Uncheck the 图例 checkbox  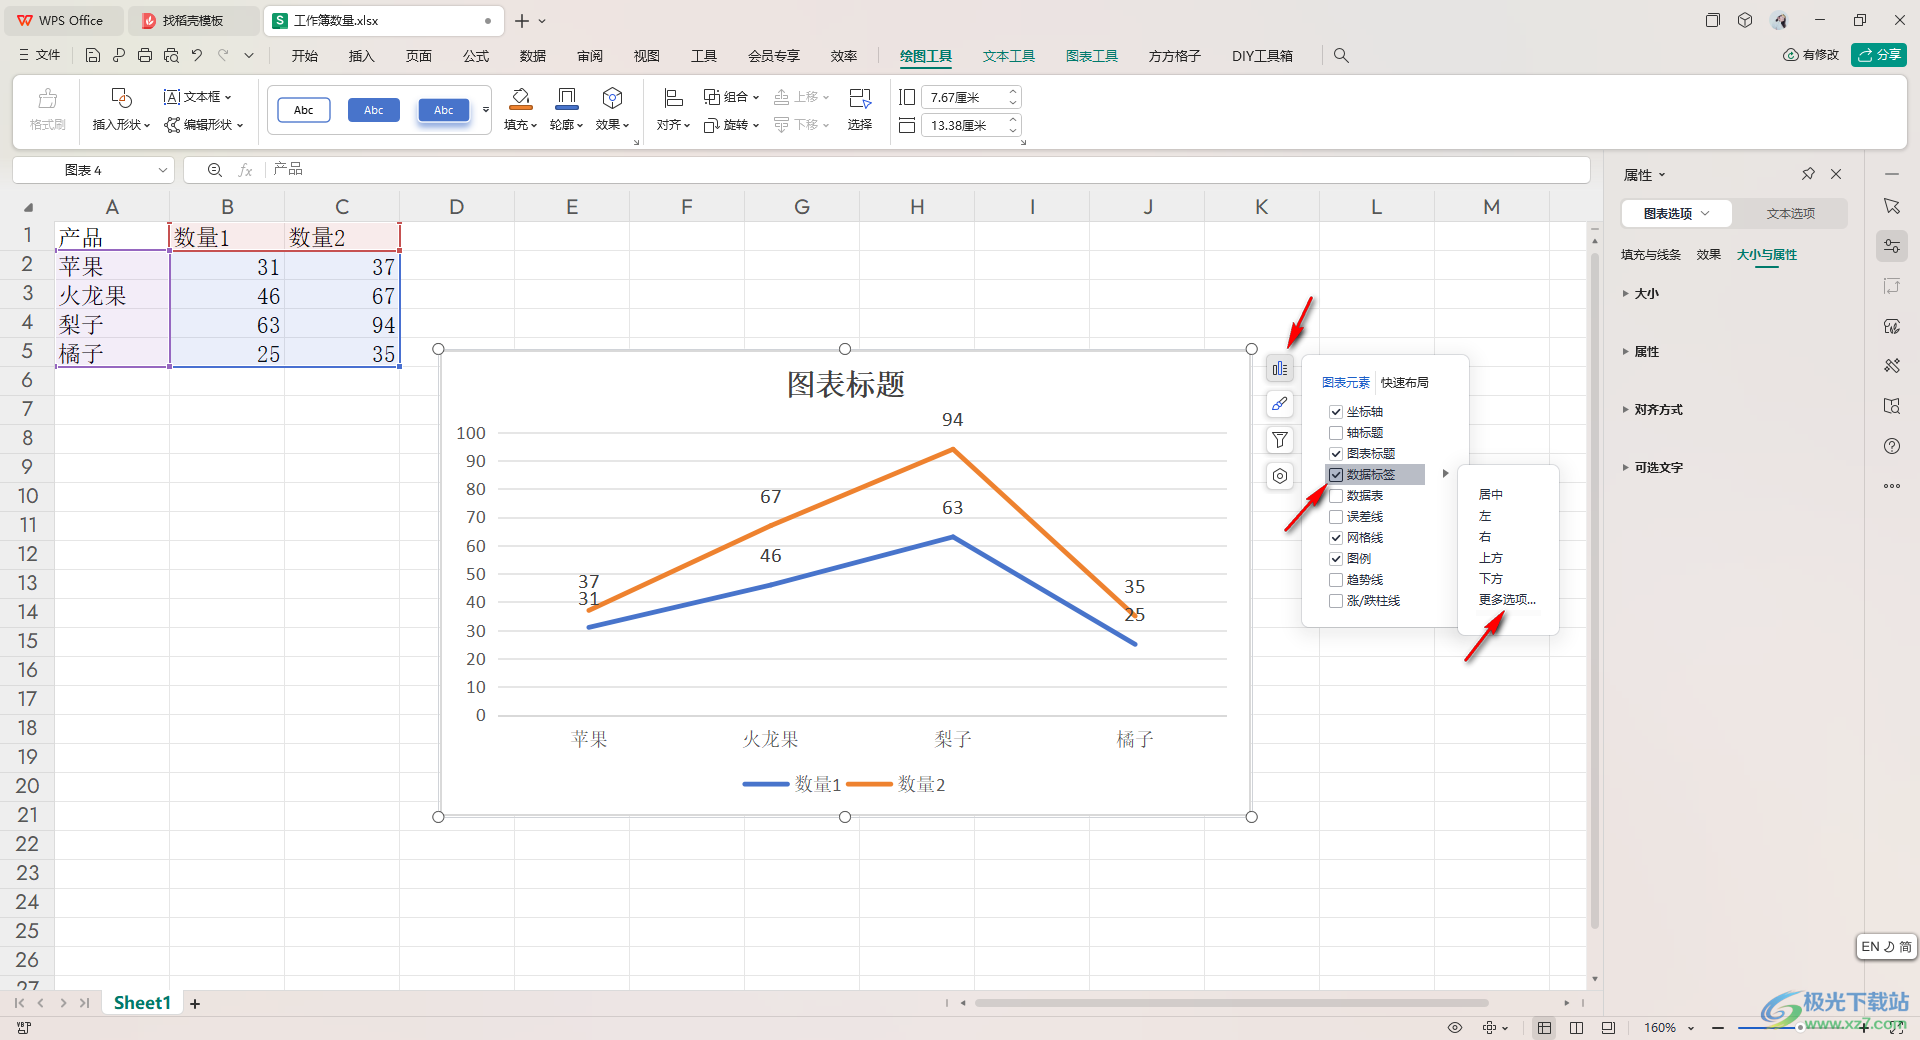tap(1336, 559)
